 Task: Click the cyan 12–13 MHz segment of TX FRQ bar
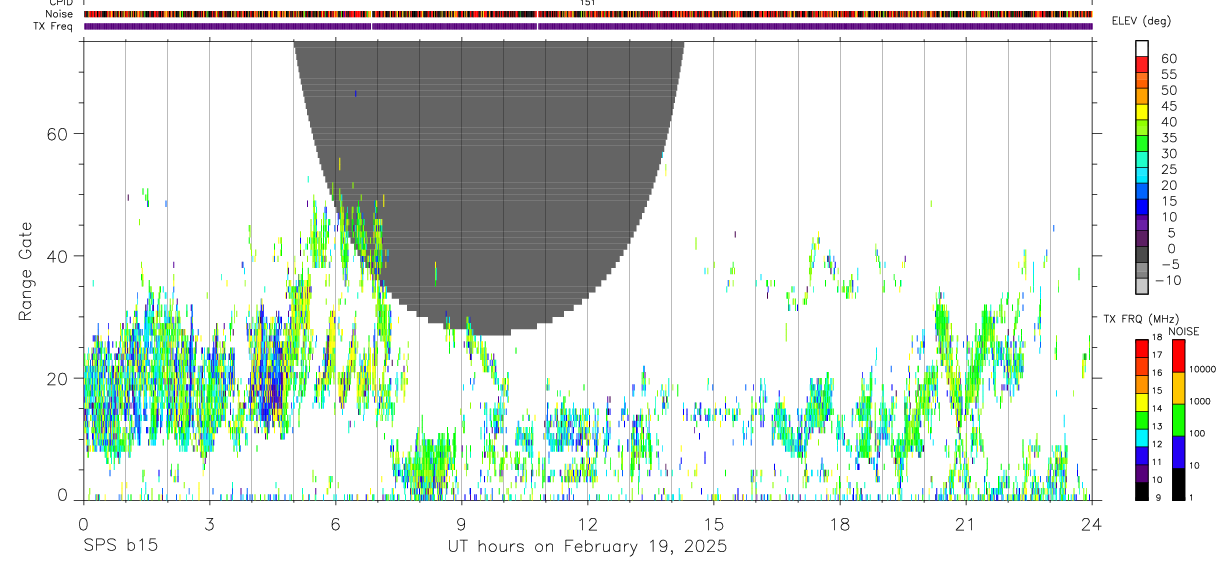coord(1142,437)
